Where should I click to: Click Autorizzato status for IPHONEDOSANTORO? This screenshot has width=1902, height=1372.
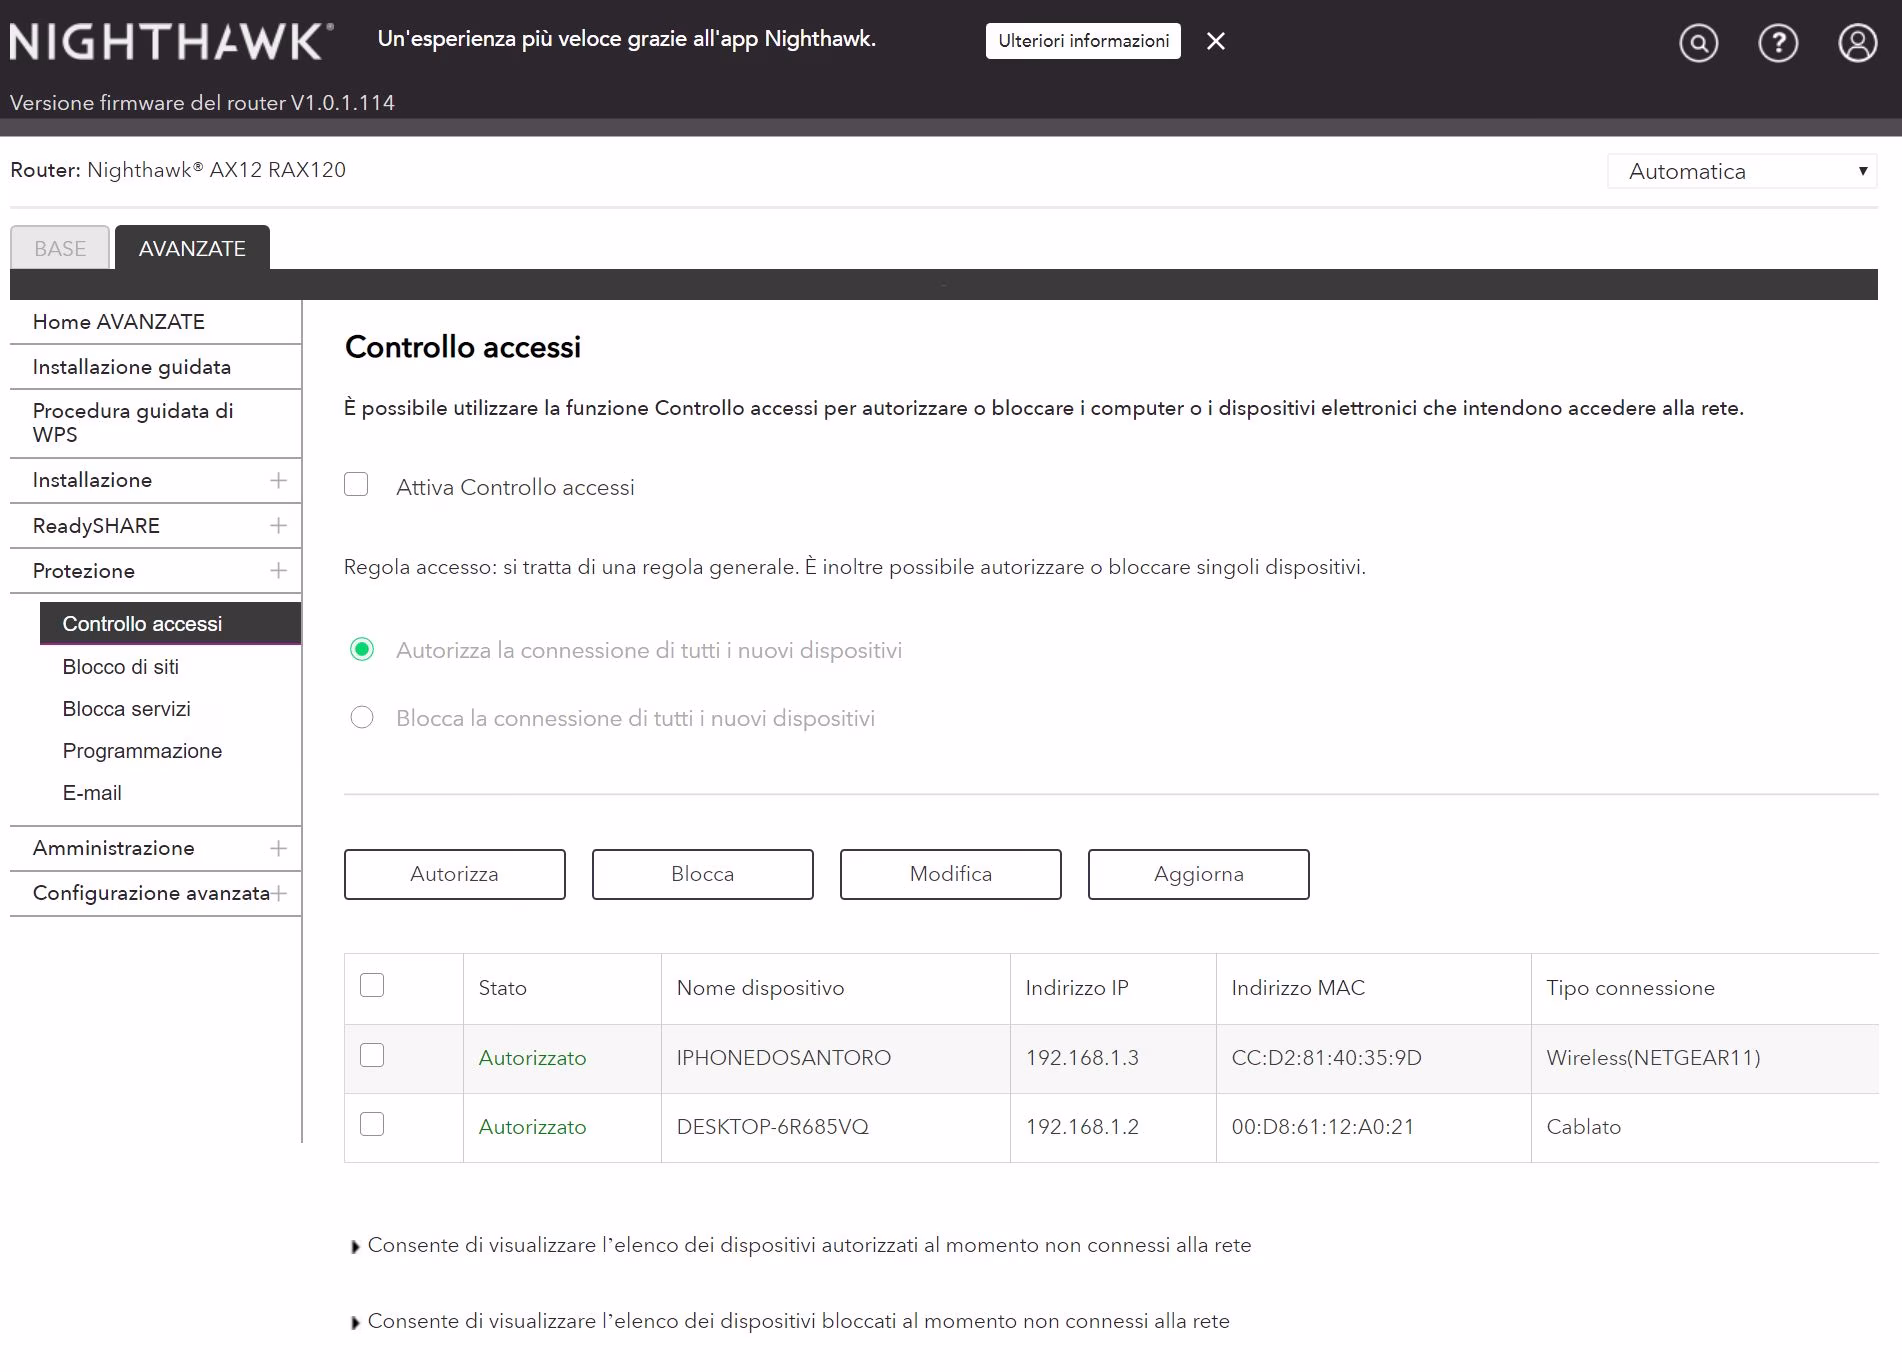[532, 1058]
